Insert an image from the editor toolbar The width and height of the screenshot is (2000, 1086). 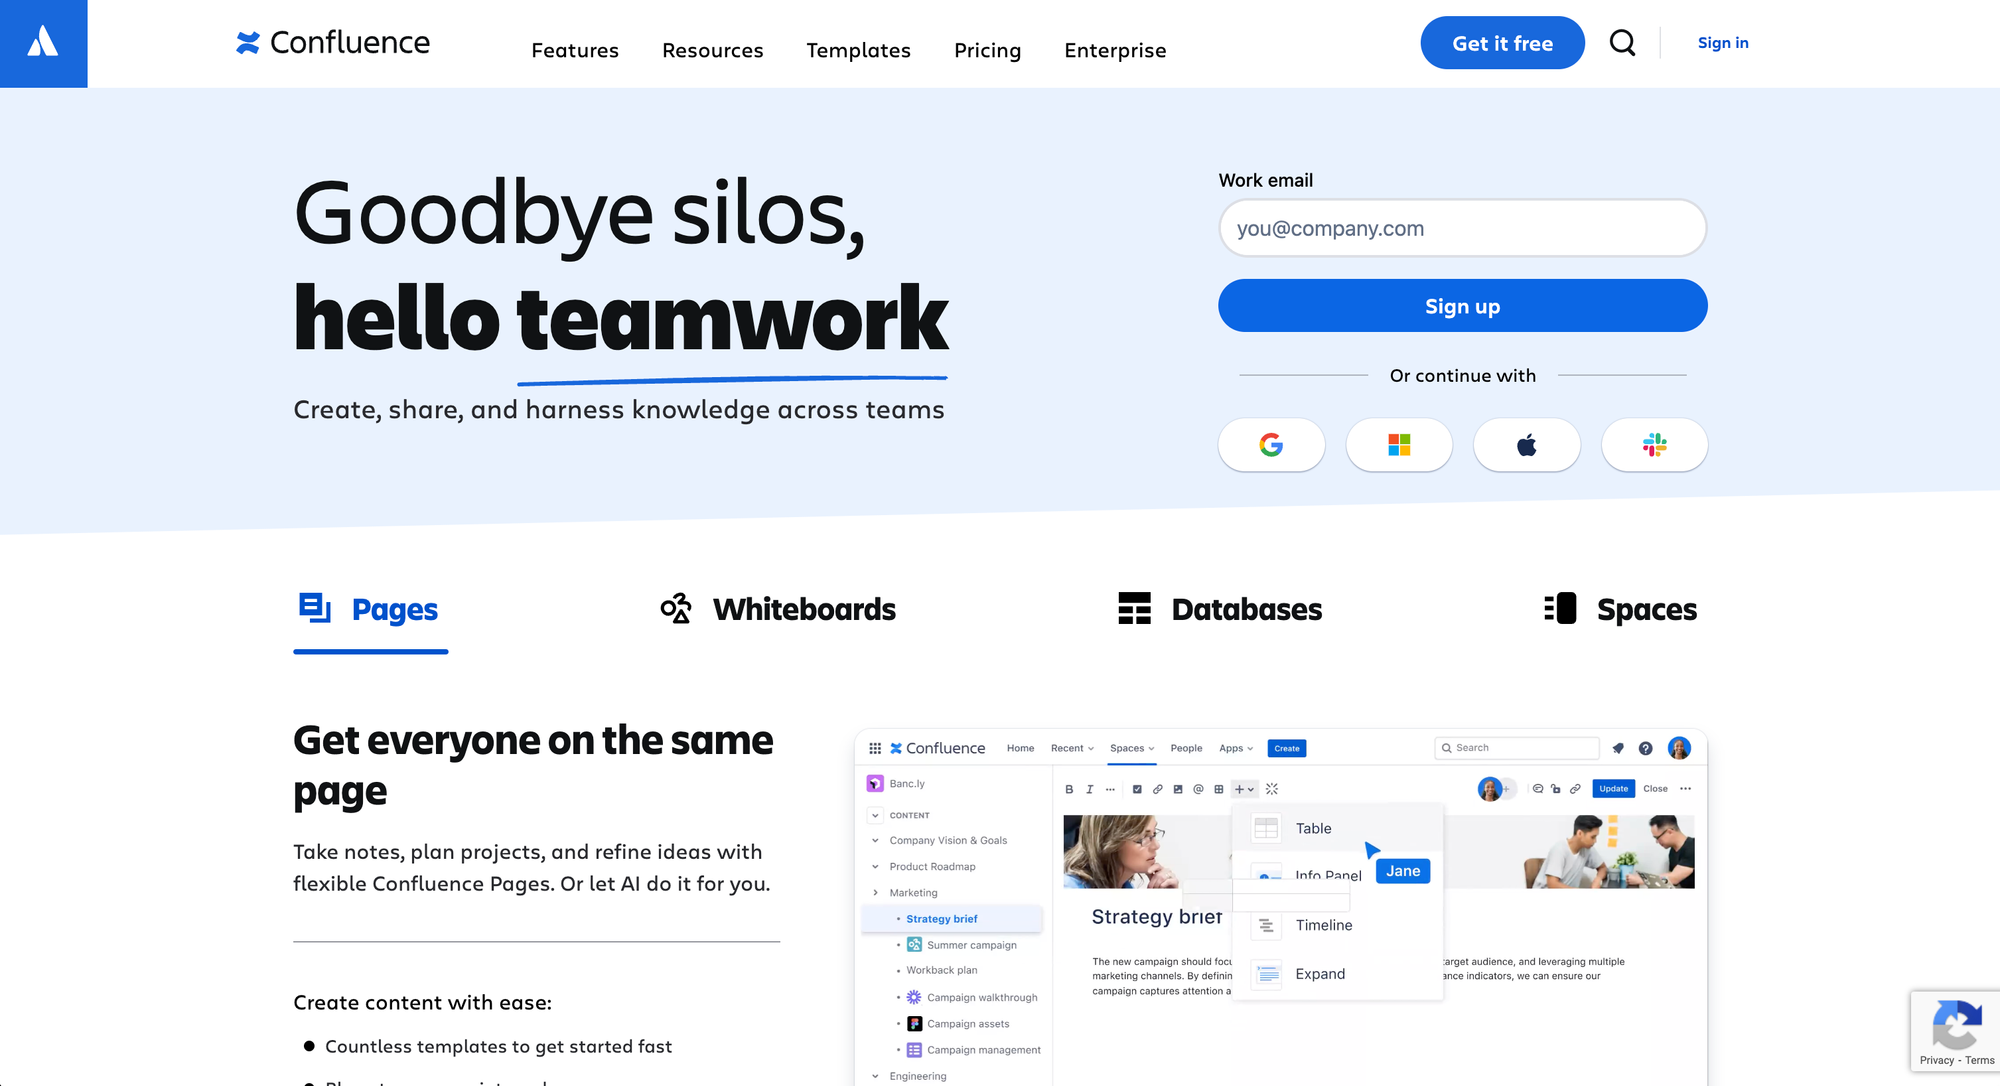pyautogui.click(x=1178, y=789)
